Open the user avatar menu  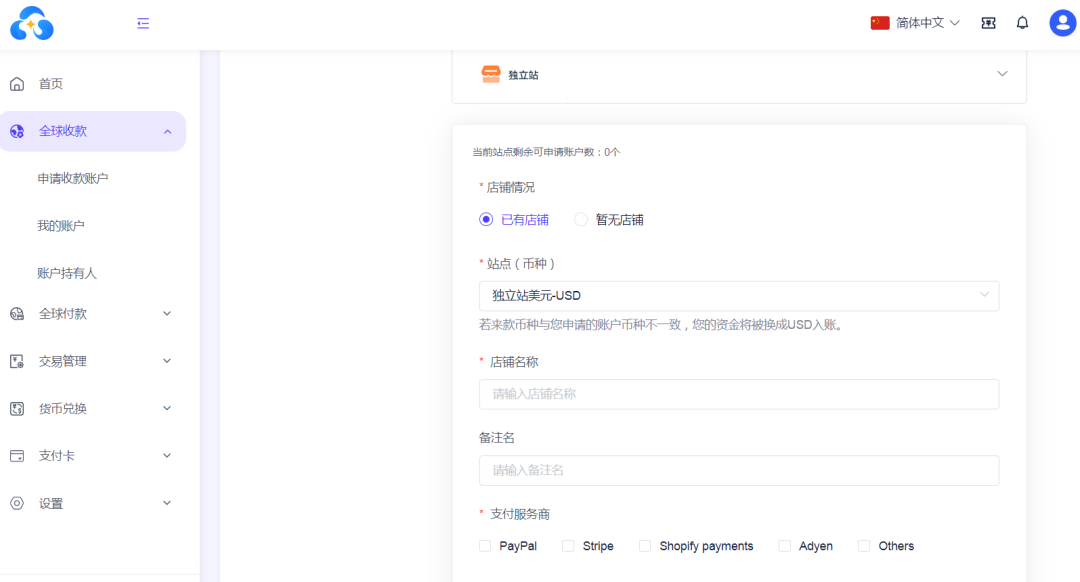tap(1062, 23)
